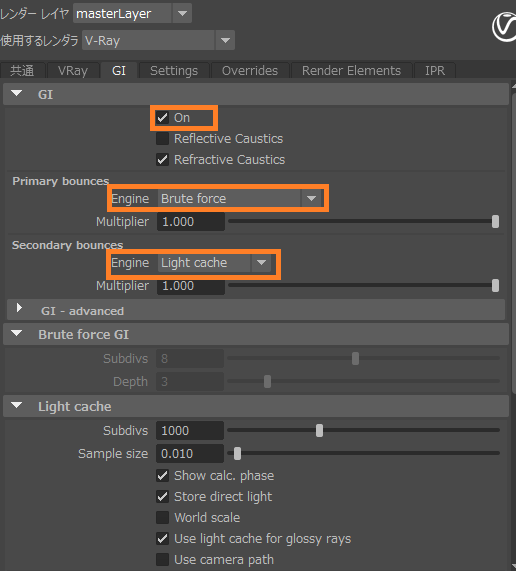516x571 pixels.
Task: Click the 使用するレンダラ label
Action: click(39, 40)
